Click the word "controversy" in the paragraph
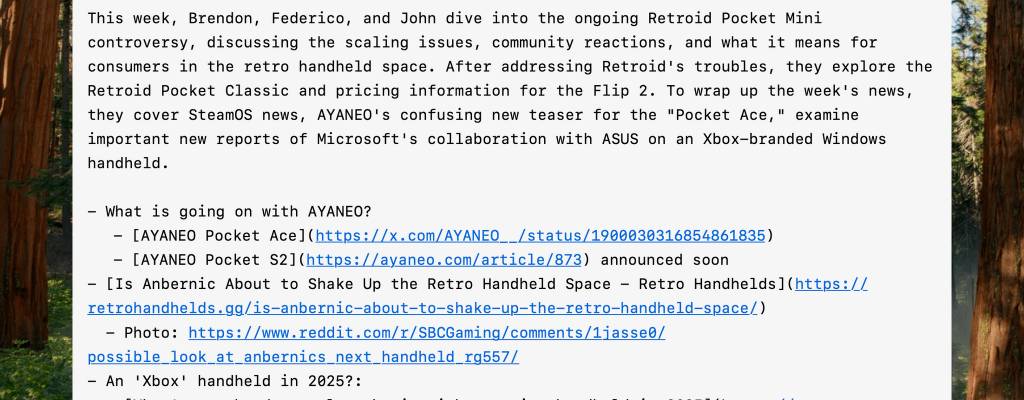Viewport: 1024px width, 400px height. click(141, 42)
